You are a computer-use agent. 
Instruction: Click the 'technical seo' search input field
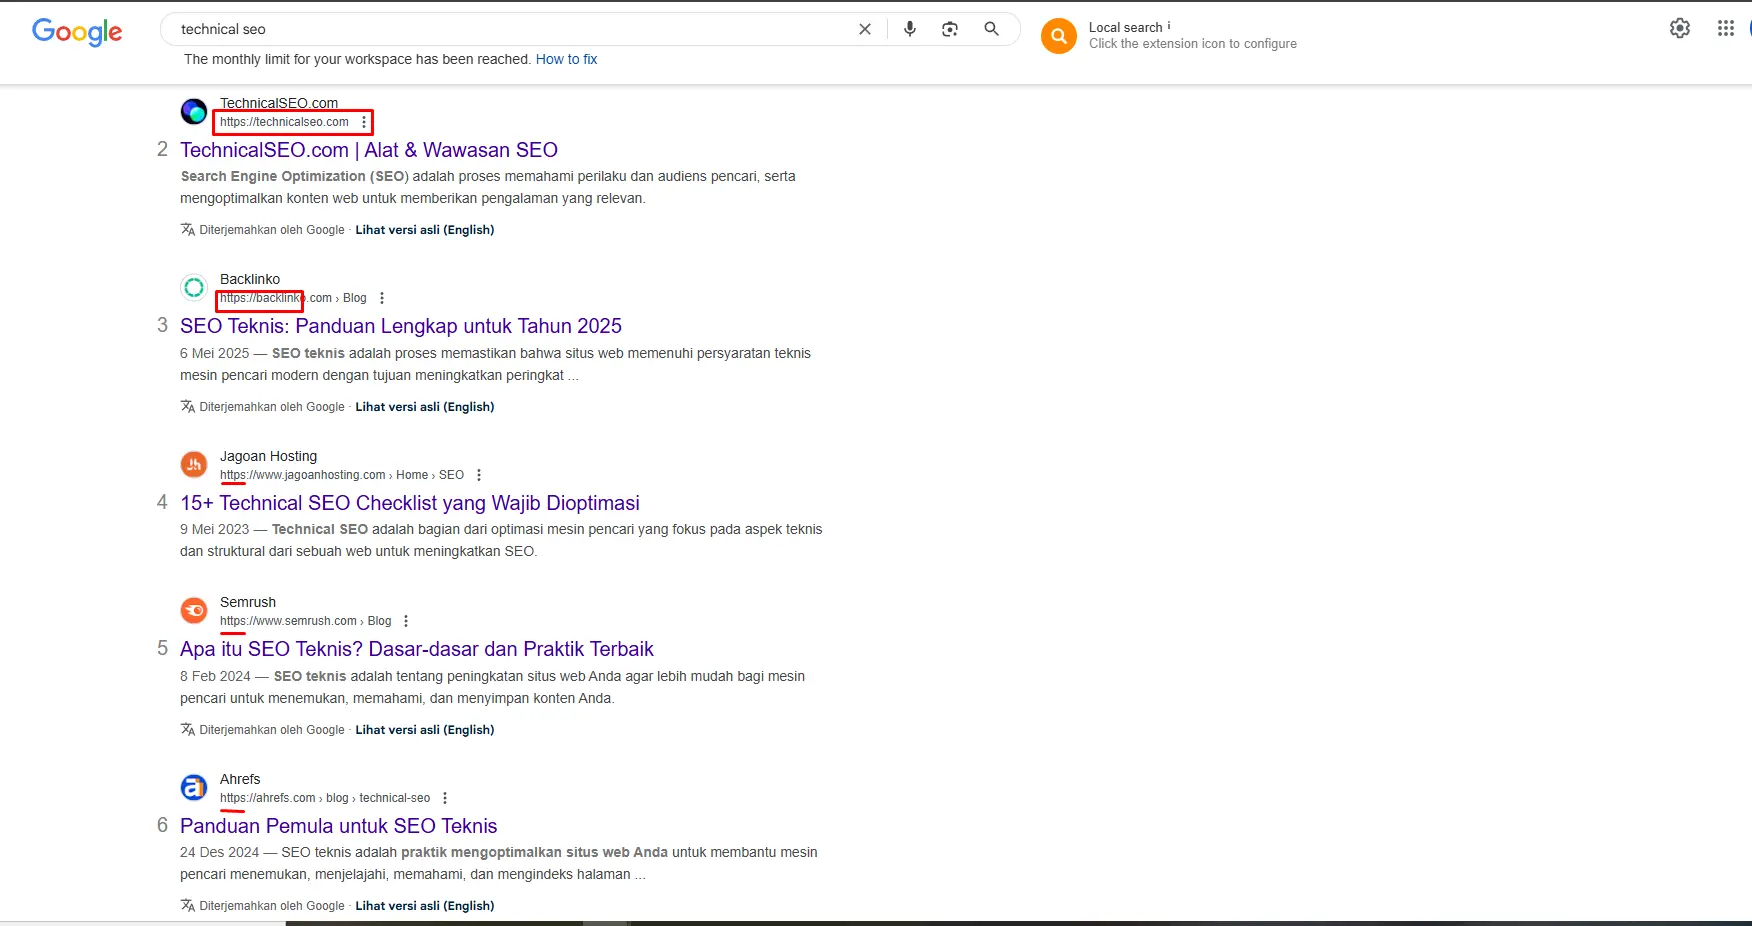click(x=500, y=29)
